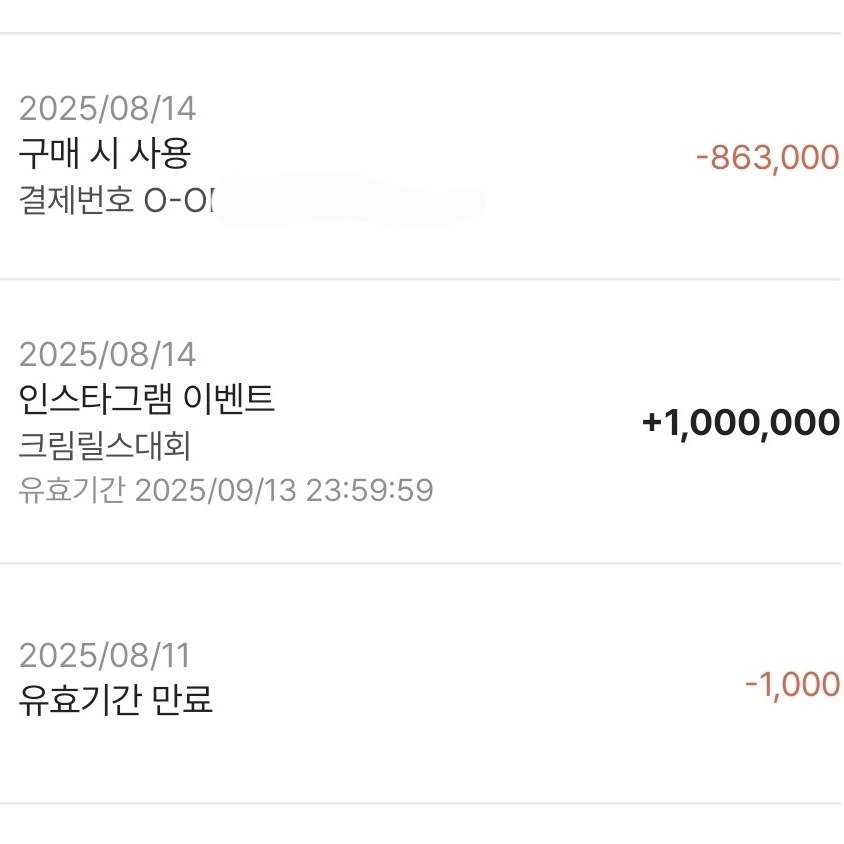Click the date above 인스타그램 이벤트

108,355
